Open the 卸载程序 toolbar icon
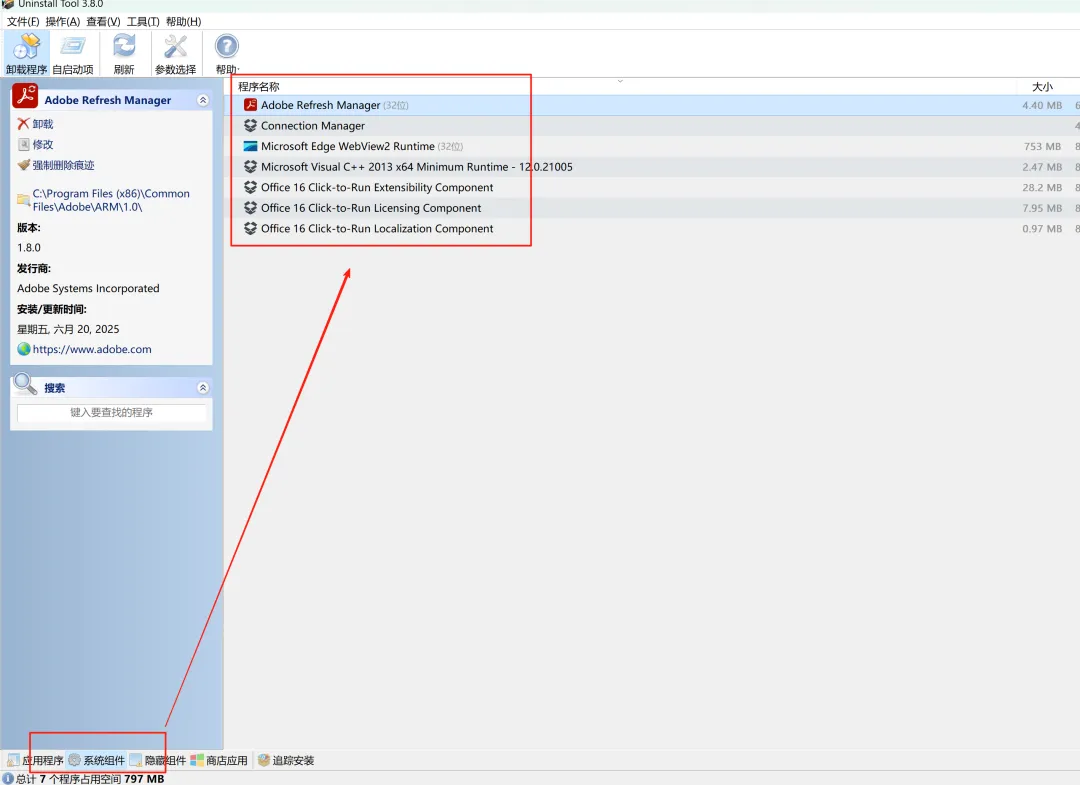 26,47
